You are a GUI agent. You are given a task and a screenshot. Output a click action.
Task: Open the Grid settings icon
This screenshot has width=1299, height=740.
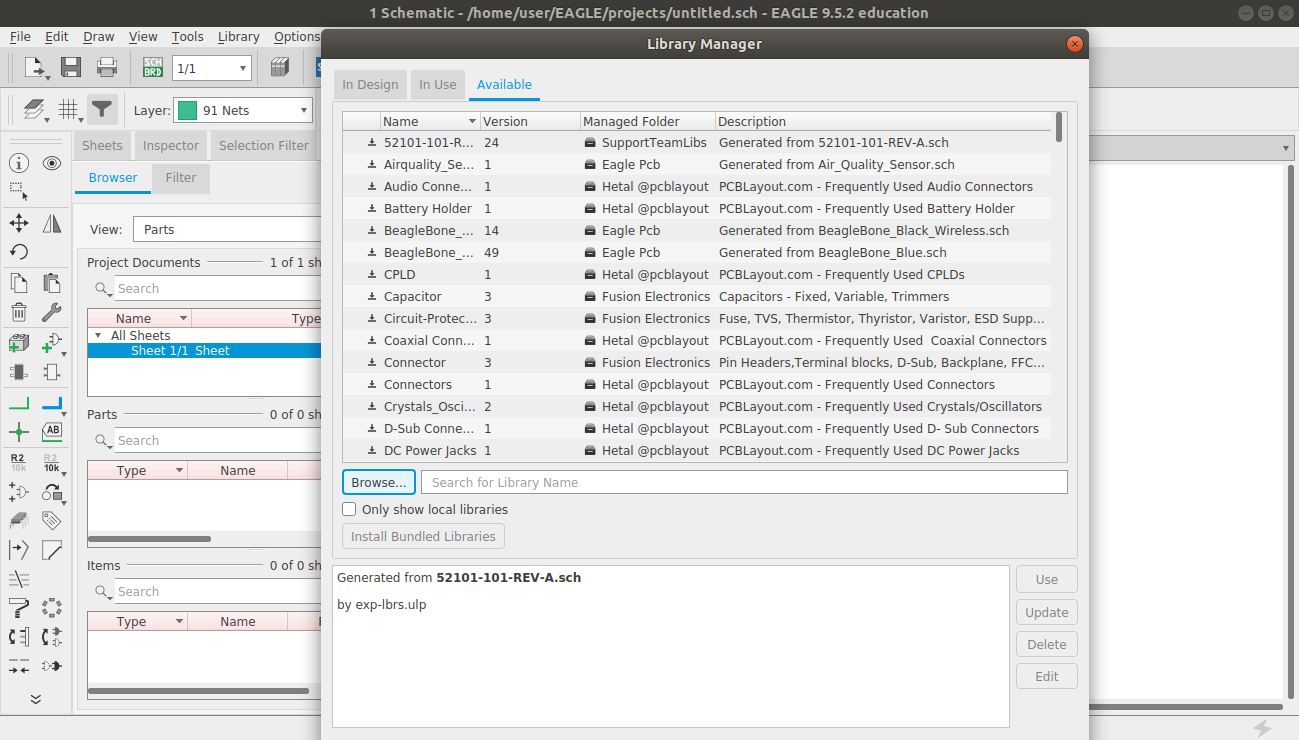pyautogui.click(x=69, y=110)
